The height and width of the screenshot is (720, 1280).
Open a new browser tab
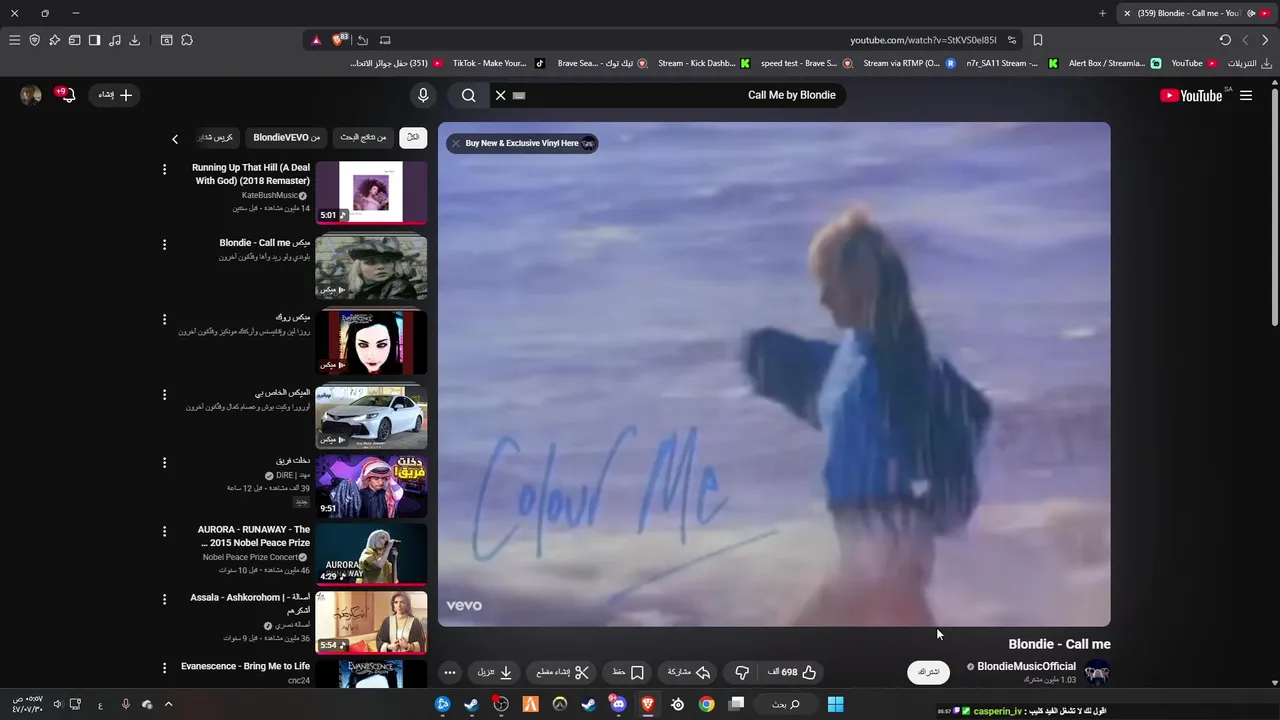tap(1102, 13)
